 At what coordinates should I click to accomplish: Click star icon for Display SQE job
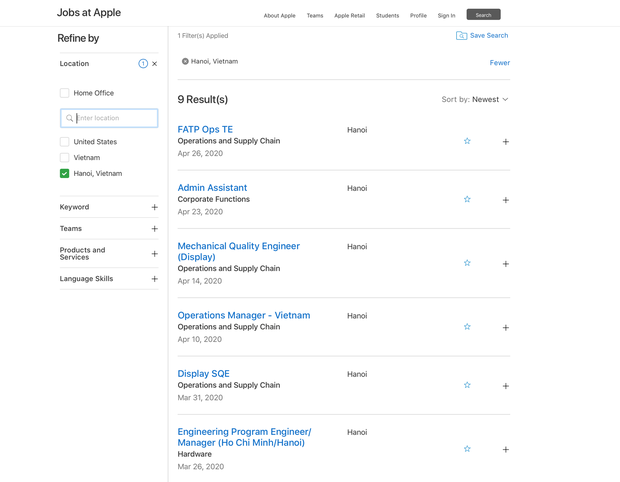click(467, 385)
